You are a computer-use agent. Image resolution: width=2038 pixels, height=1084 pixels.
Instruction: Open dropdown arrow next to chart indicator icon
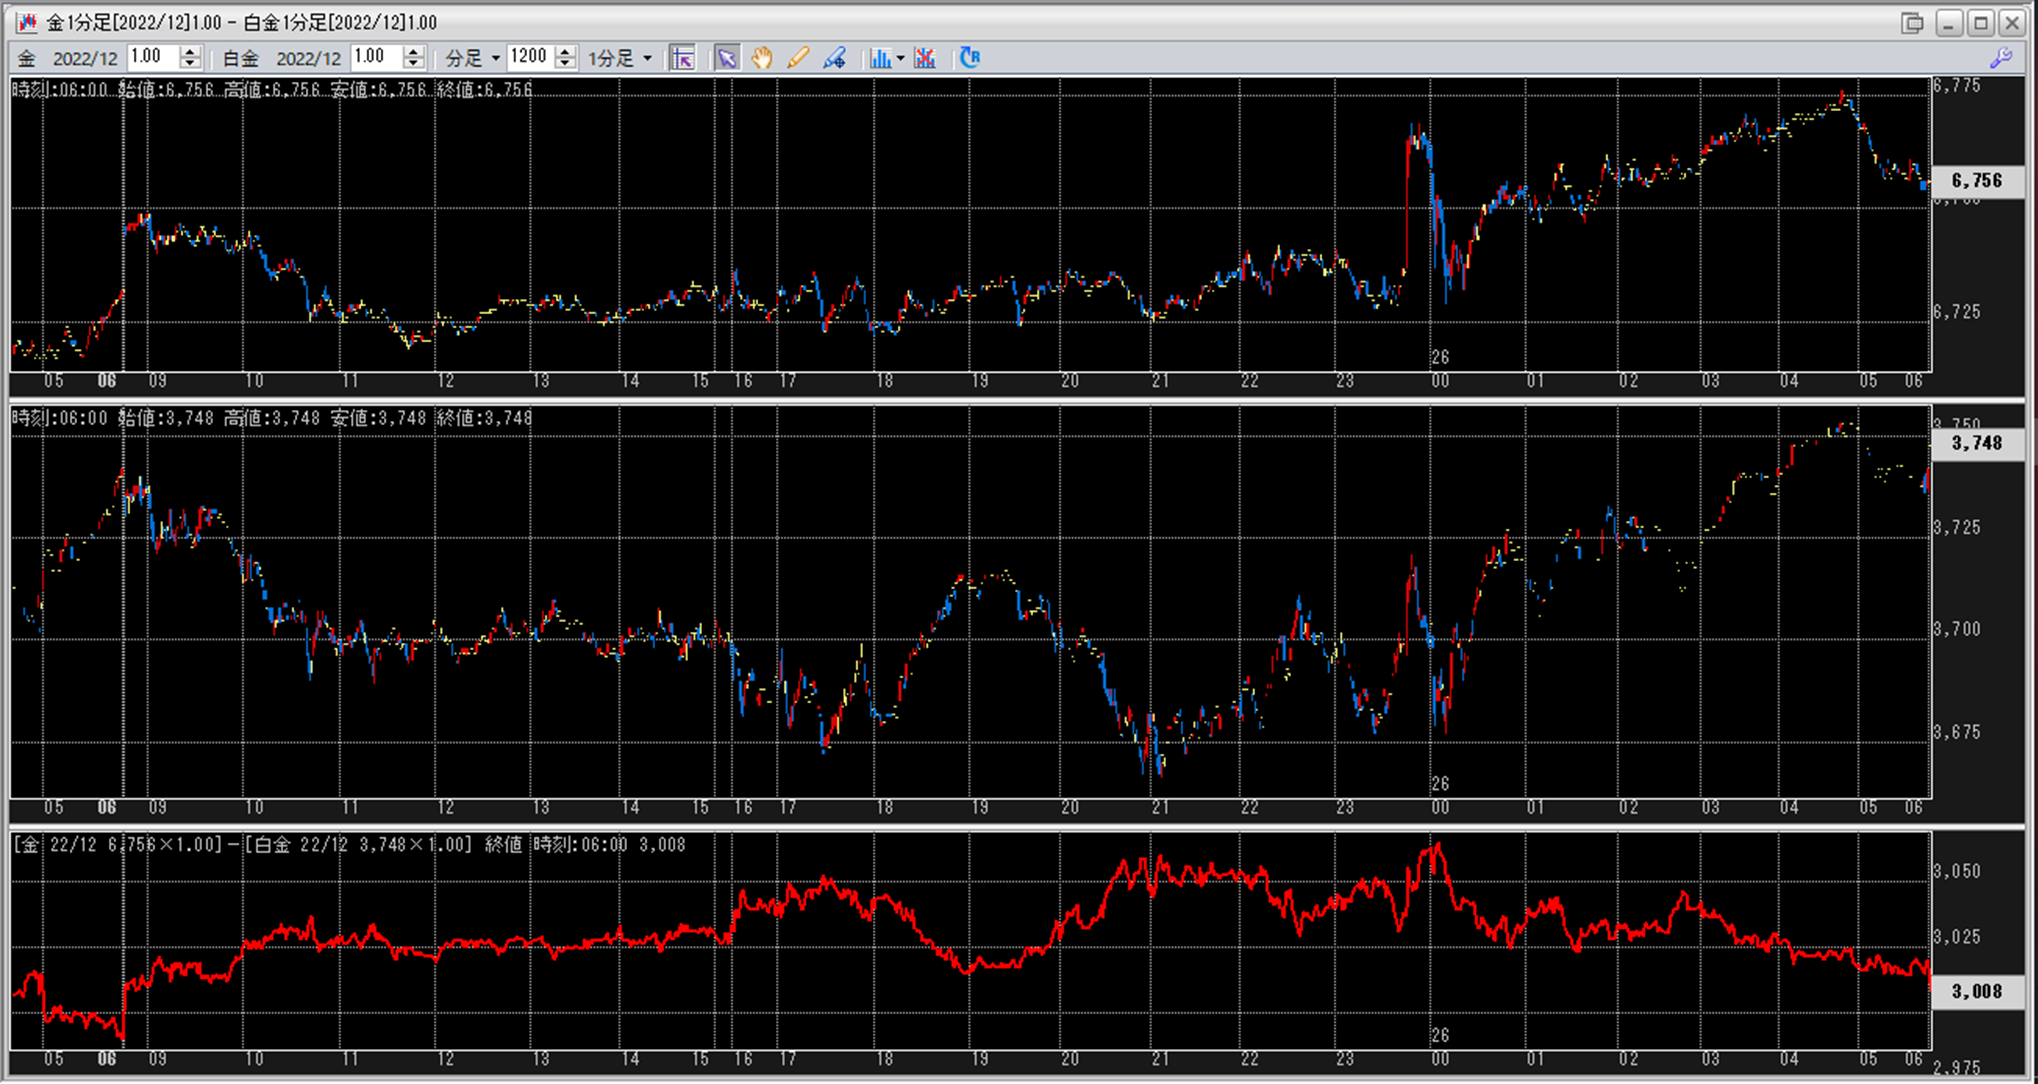coord(900,58)
